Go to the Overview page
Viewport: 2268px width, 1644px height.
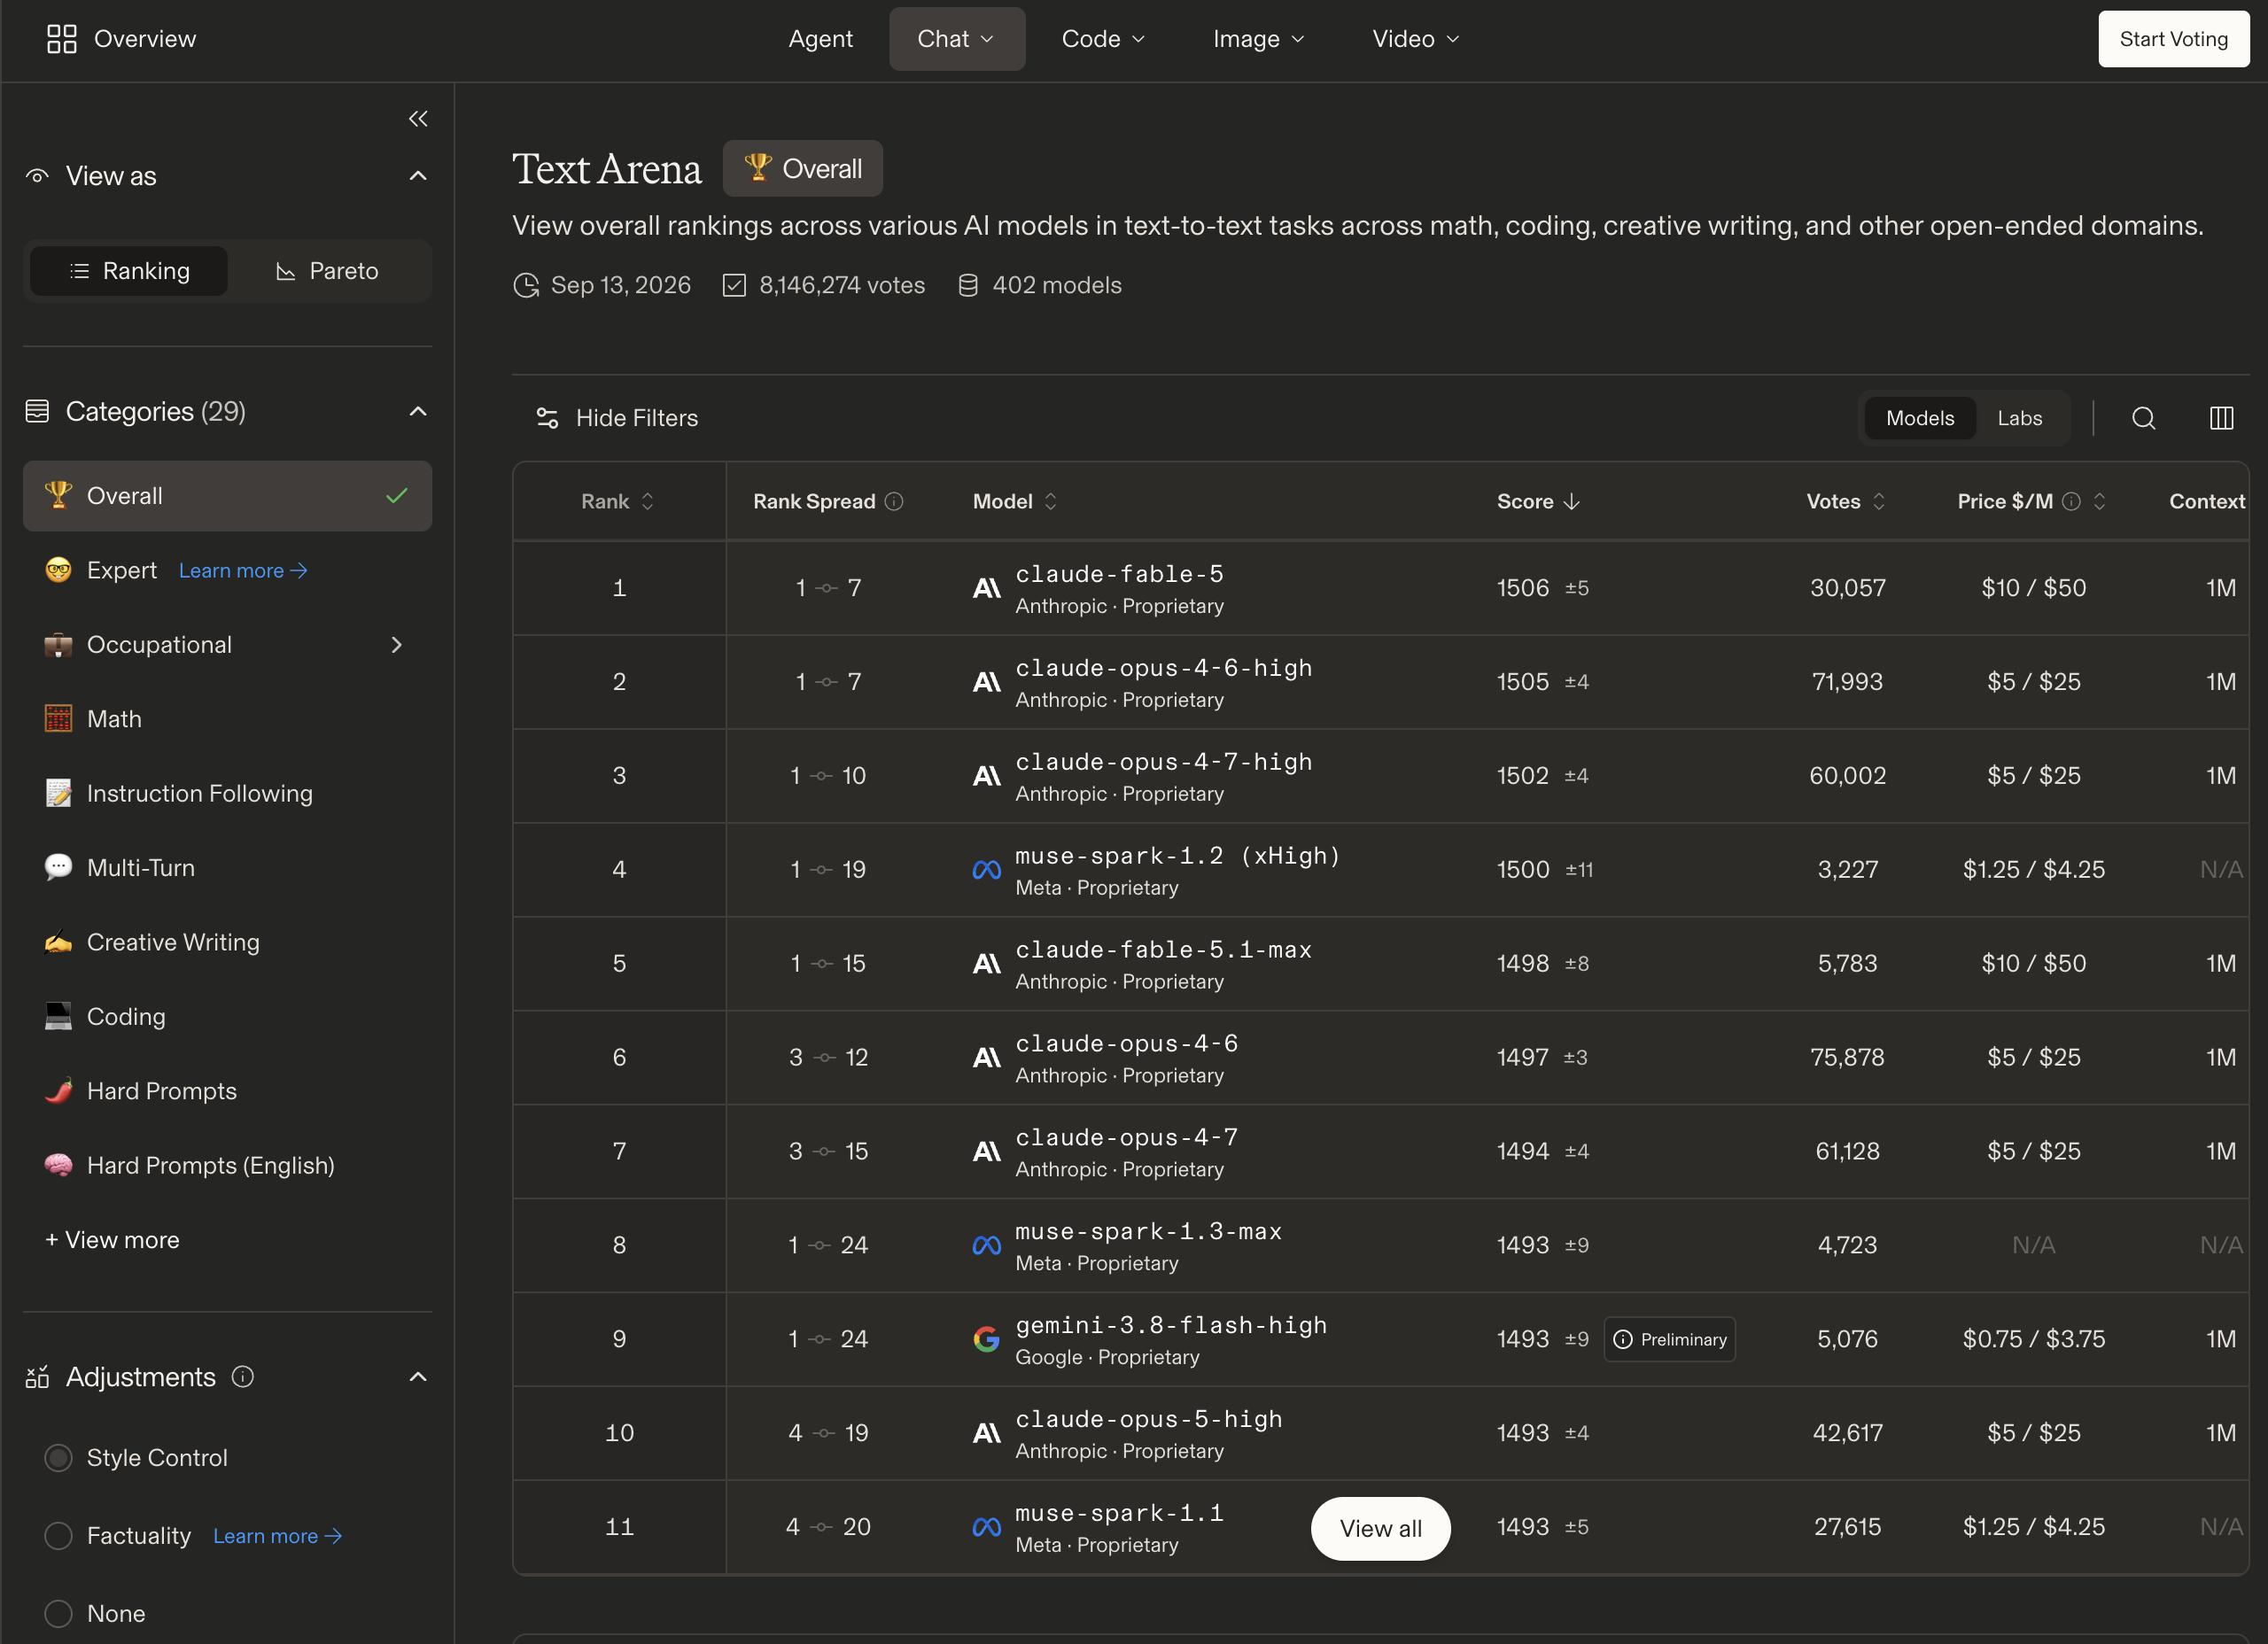pos(121,39)
